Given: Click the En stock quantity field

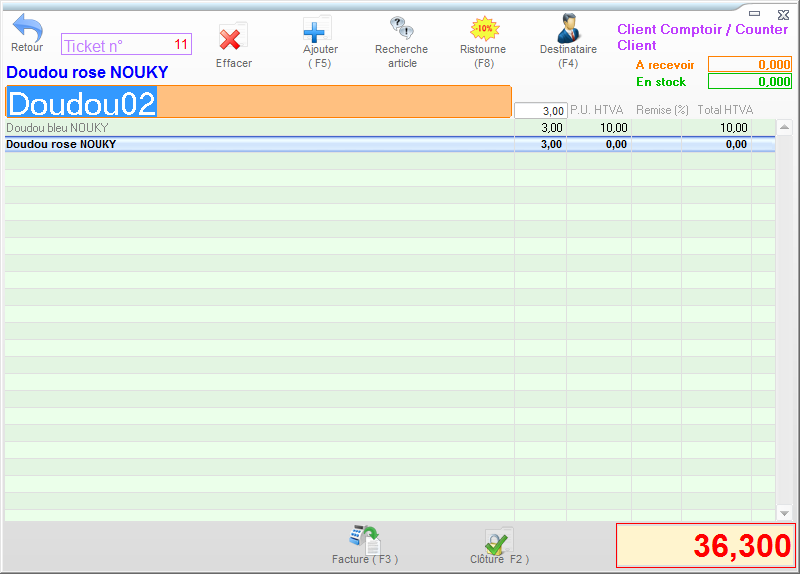Looking at the screenshot, I should click(x=749, y=82).
